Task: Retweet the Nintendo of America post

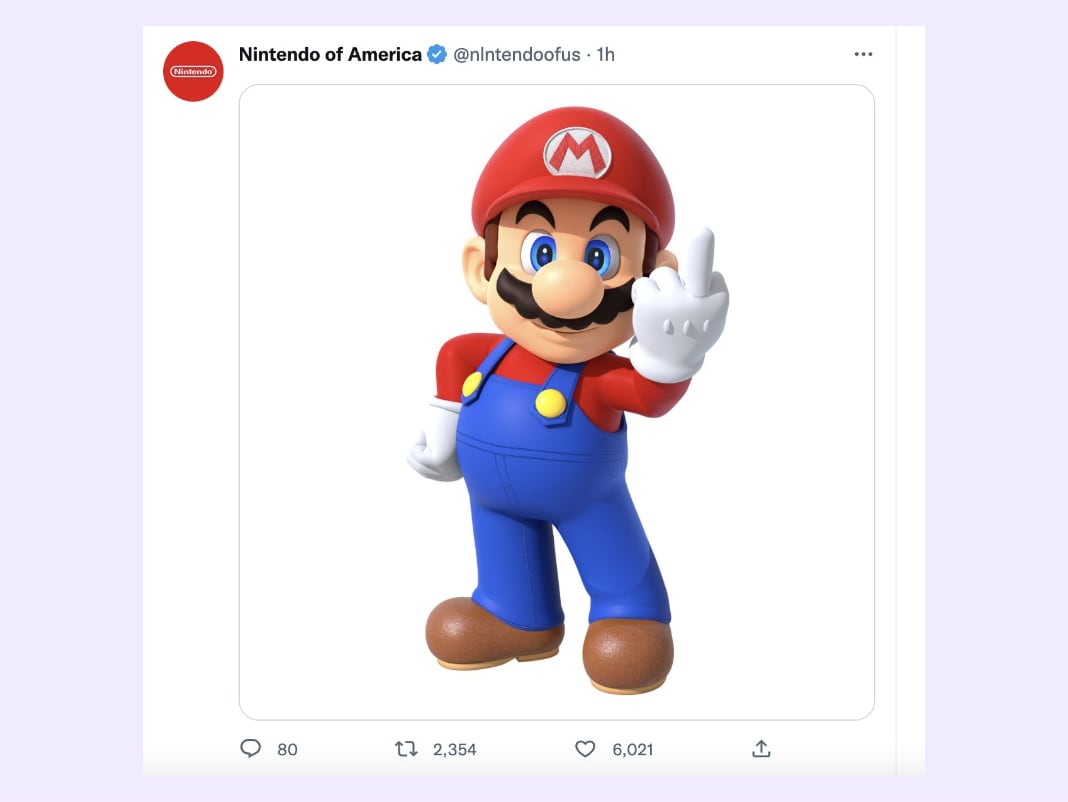Action: 406,749
